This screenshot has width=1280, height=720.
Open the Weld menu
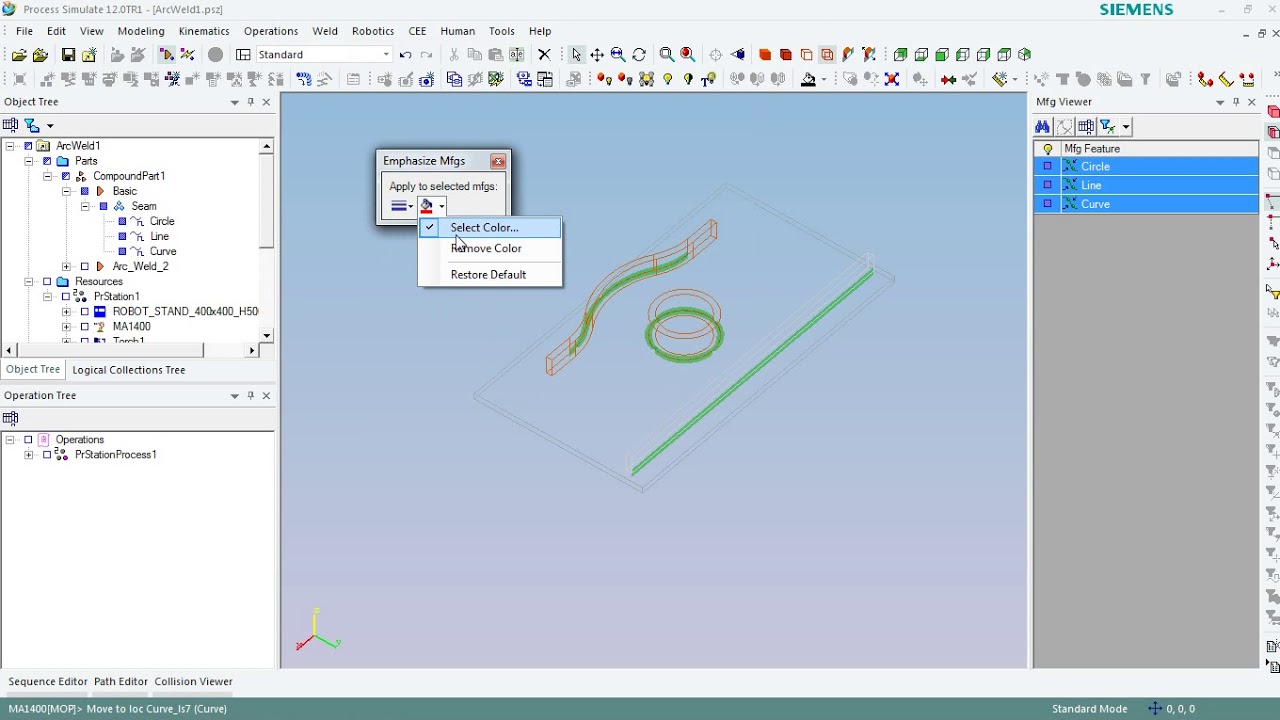[325, 31]
